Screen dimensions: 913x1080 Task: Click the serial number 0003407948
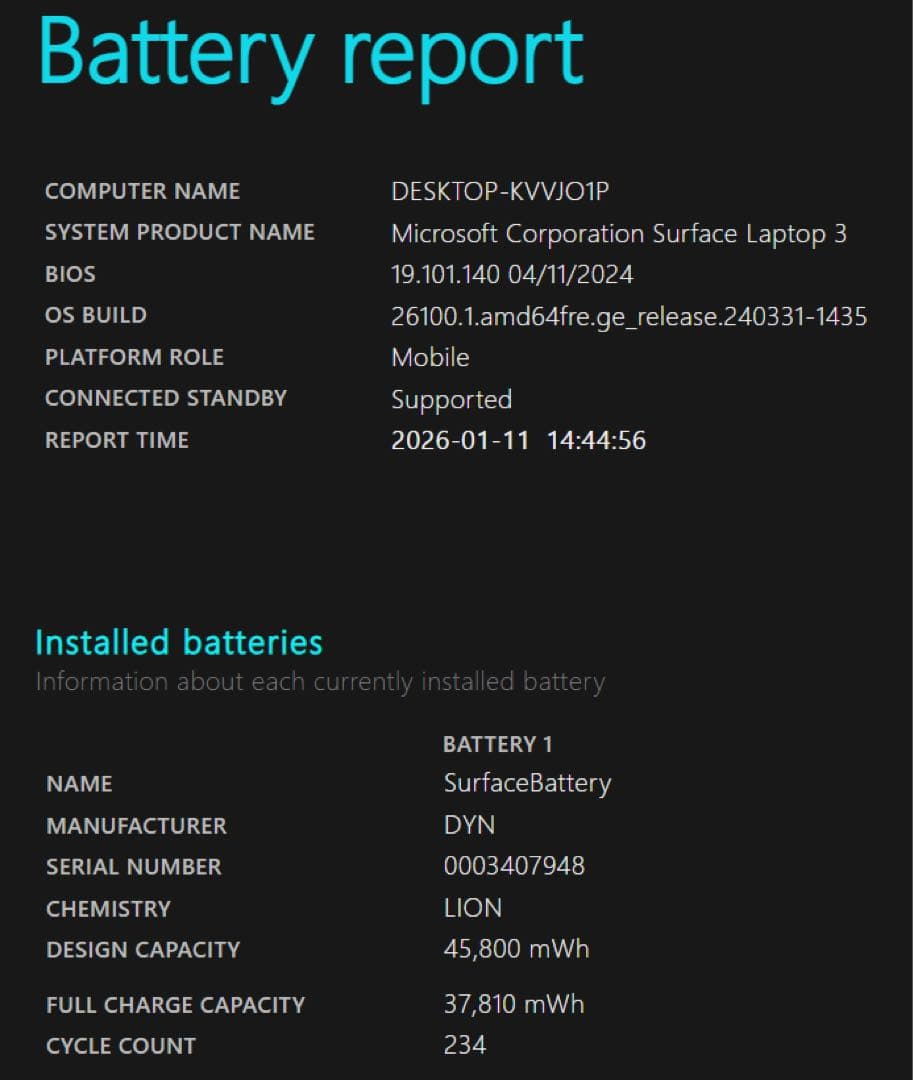click(514, 866)
